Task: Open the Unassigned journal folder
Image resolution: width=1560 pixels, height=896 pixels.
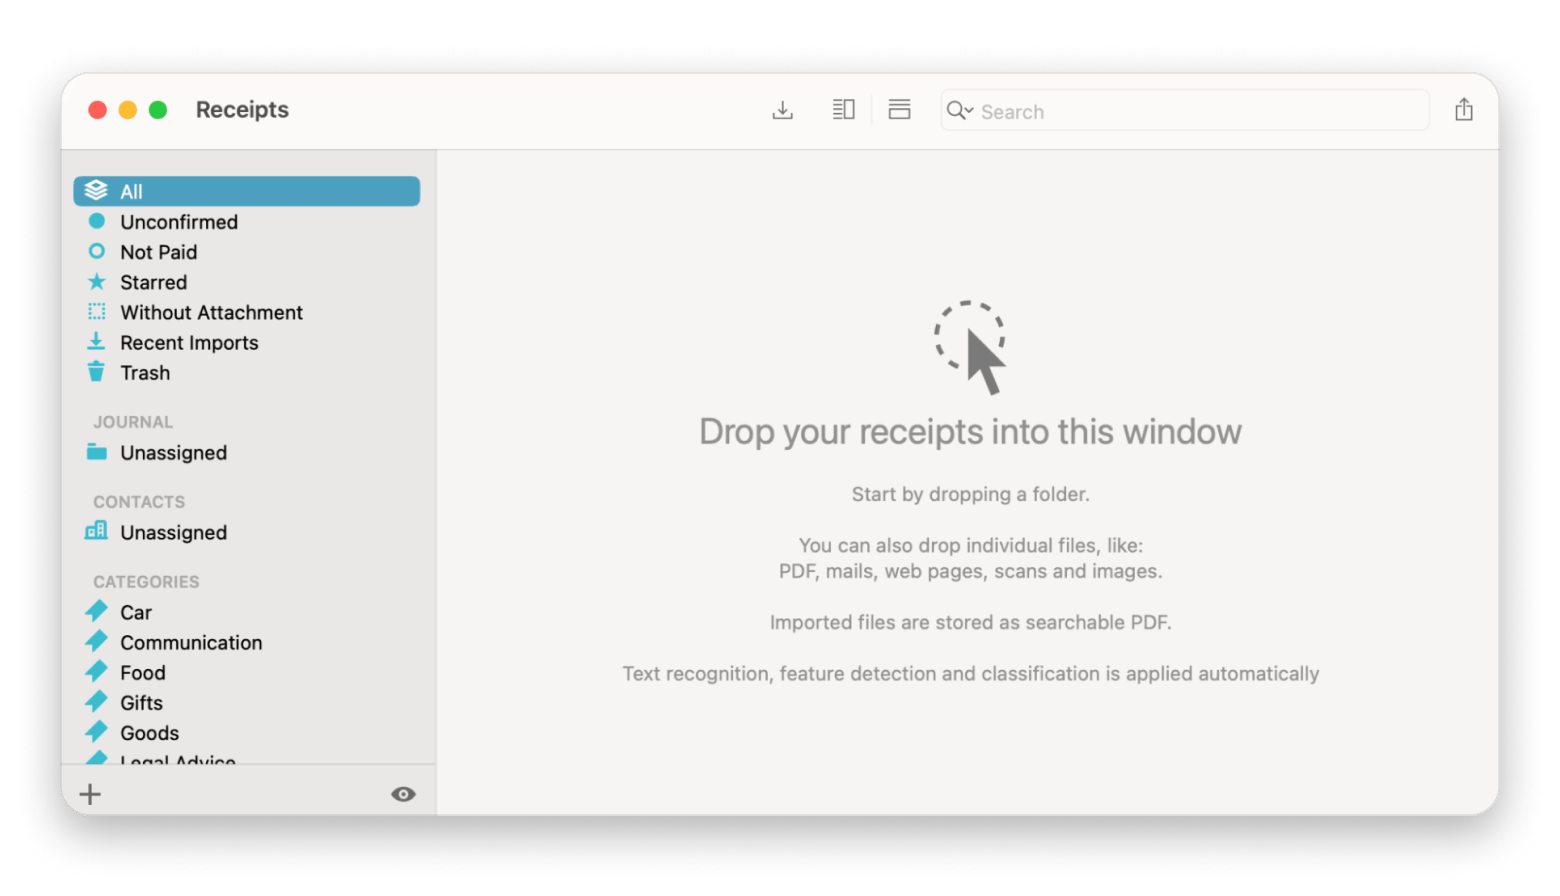Action: [x=173, y=452]
